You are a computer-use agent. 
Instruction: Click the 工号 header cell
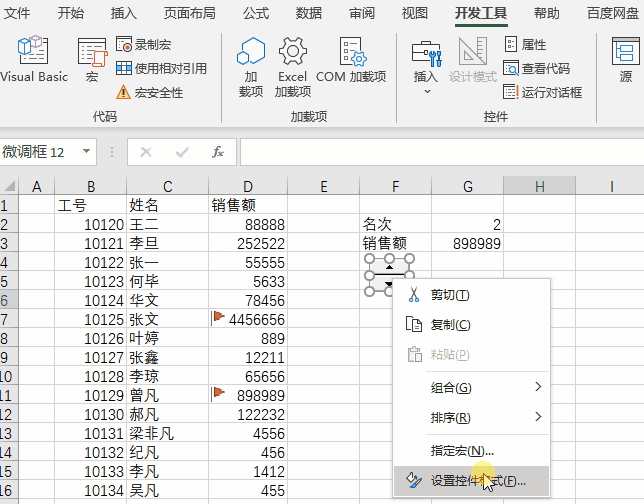[90, 205]
